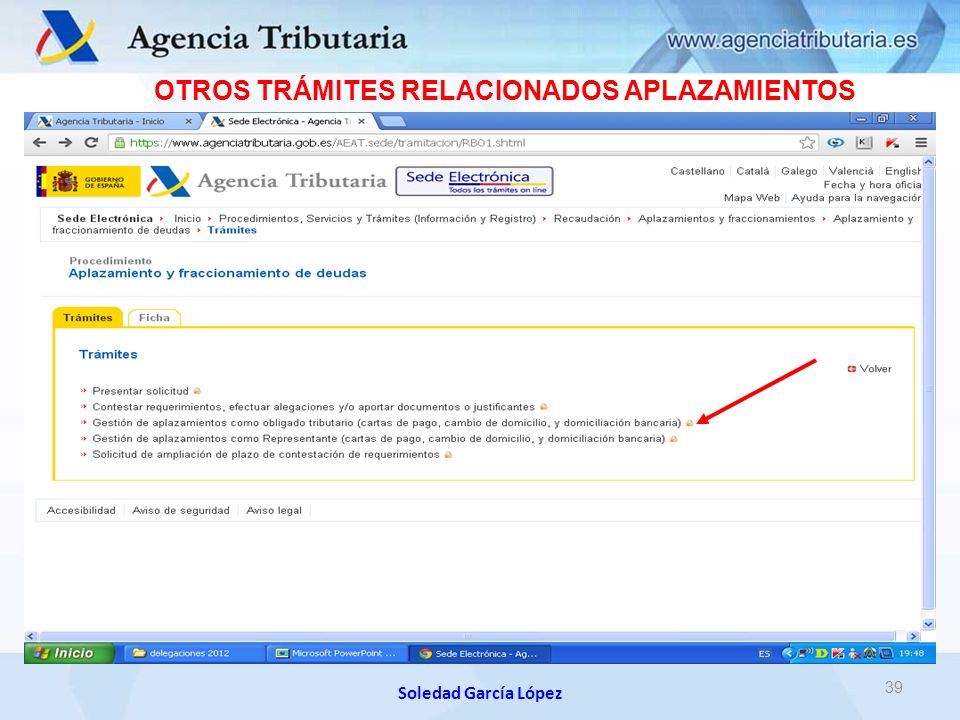This screenshot has width=960, height=720.
Task: Switch to the Ficha tab
Action: [154, 318]
